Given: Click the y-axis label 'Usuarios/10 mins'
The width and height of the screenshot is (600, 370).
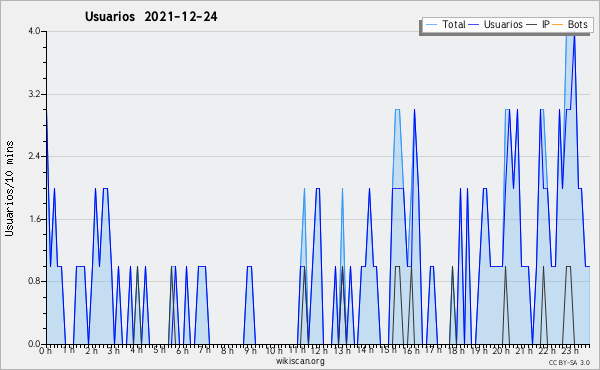Looking at the screenshot, I should 9,188.
